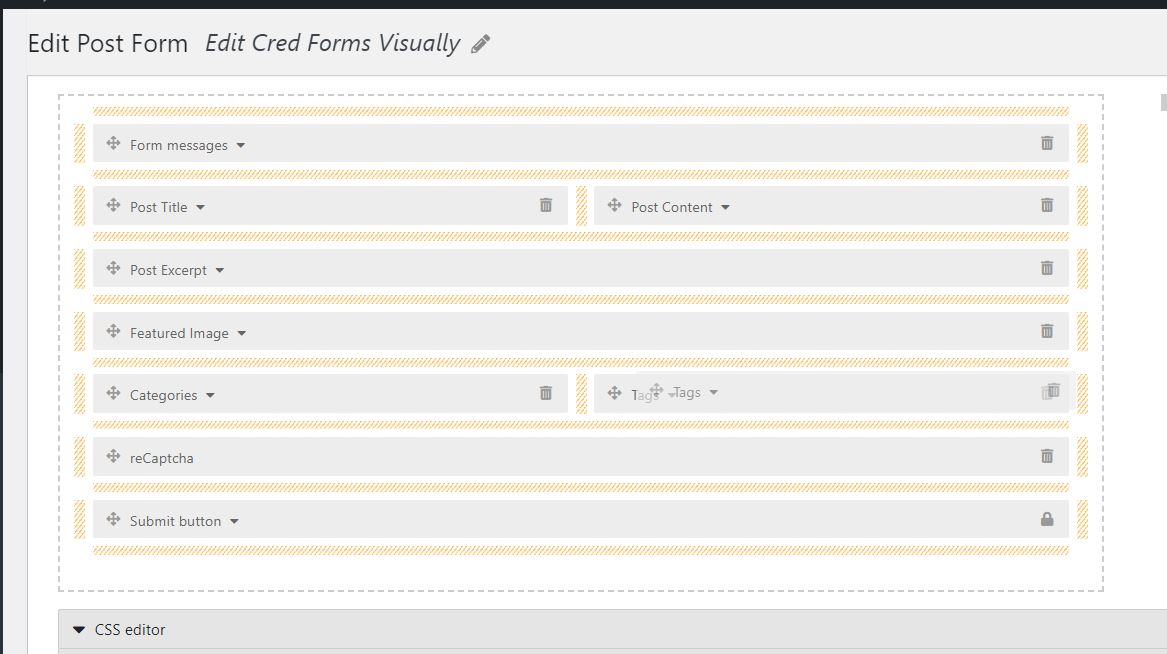
Task: Open the Submit button options dropdown
Action: [234, 522]
